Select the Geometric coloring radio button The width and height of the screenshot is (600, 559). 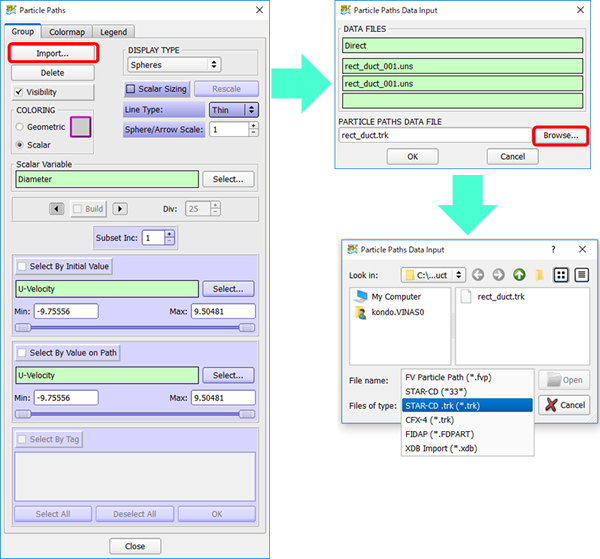(x=21, y=127)
